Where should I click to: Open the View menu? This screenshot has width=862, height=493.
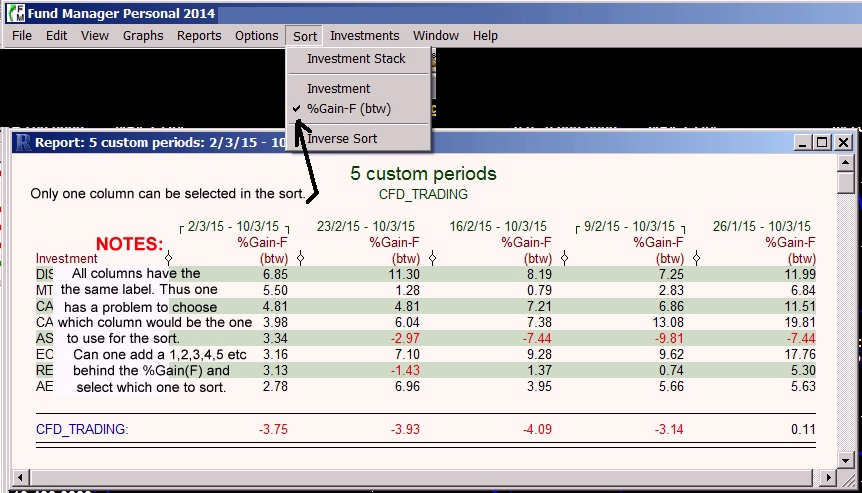pyautogui.click(x=95, y=36)
